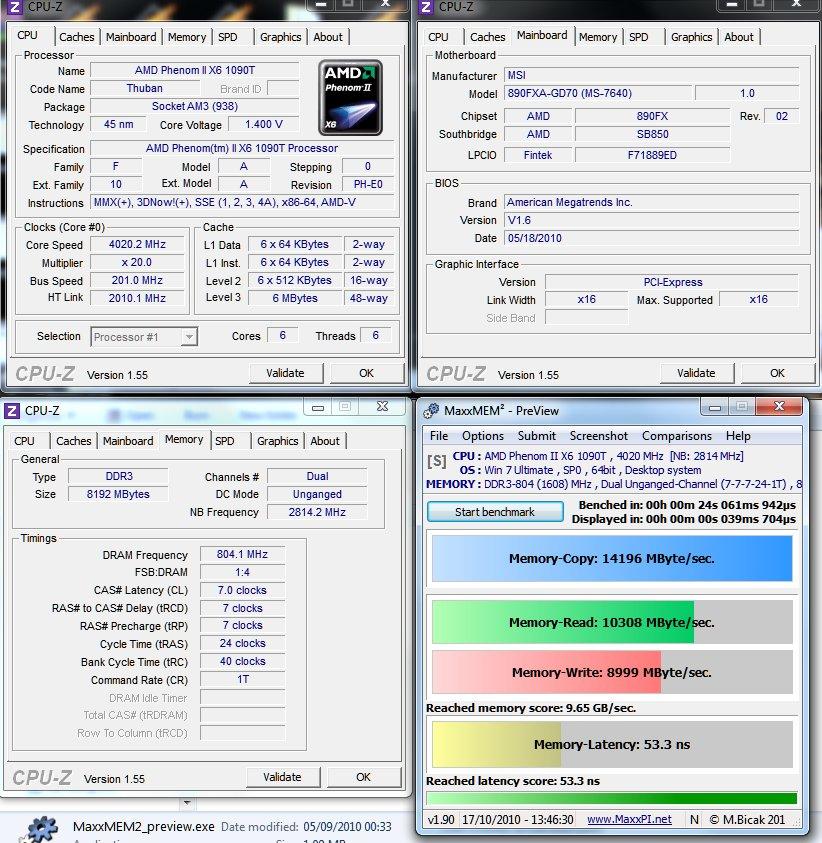Open Caches tab in the Memory window

pyautogui.click(x=73, y=441)
